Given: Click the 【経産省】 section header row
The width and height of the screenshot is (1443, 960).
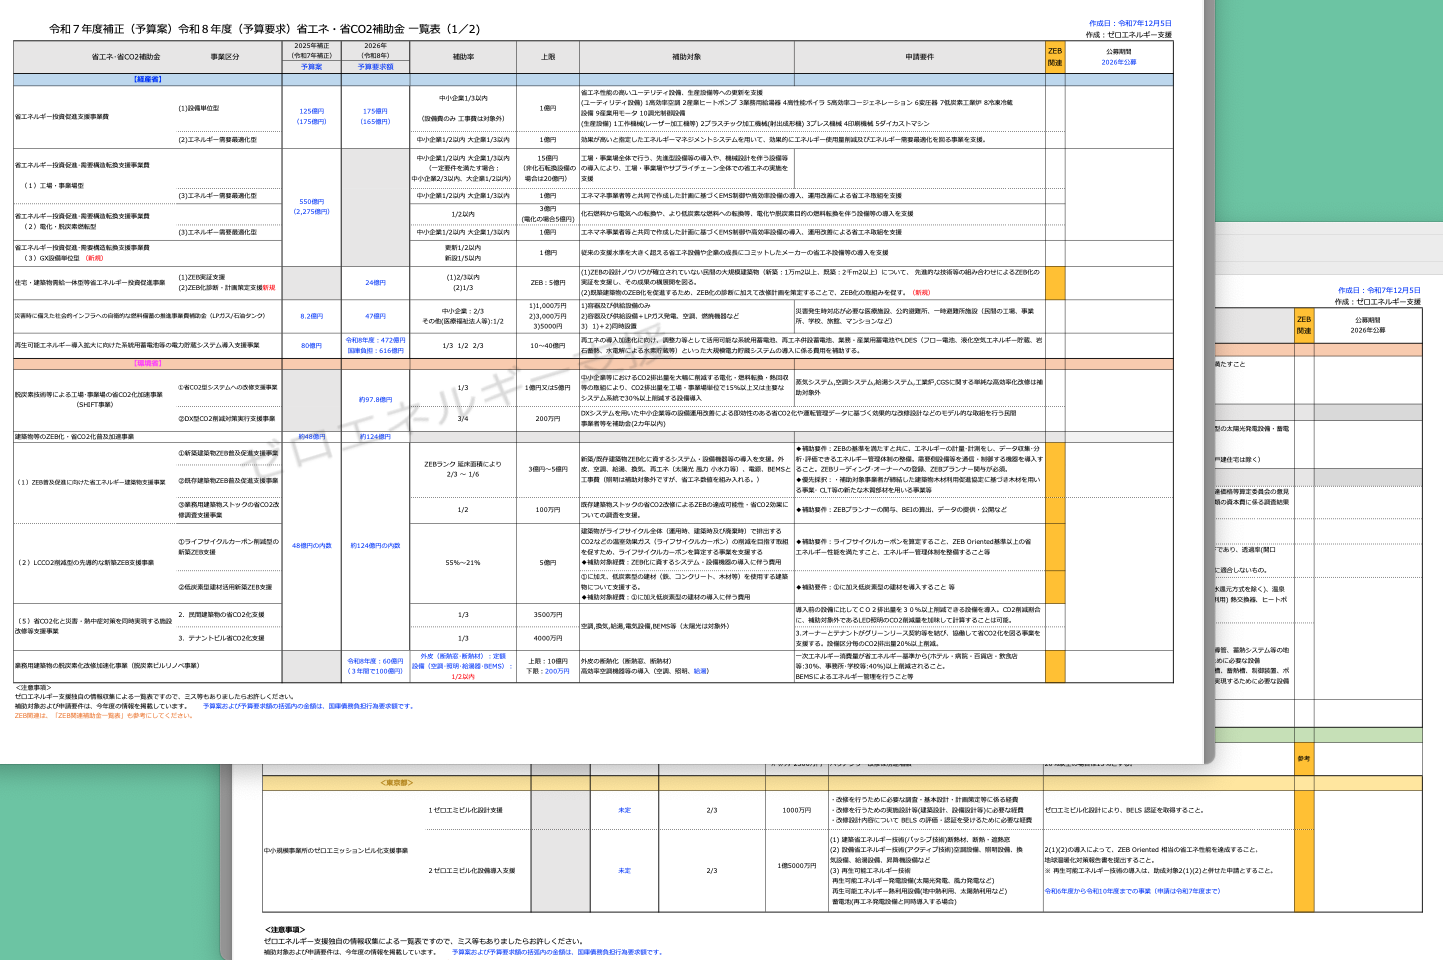Looking at the screenshot, I should (x=147, y=79).
